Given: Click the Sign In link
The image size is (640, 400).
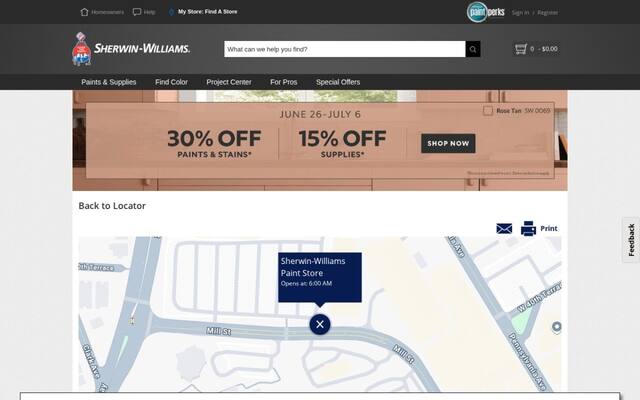Looking at the screenshot, I should 520,13.
